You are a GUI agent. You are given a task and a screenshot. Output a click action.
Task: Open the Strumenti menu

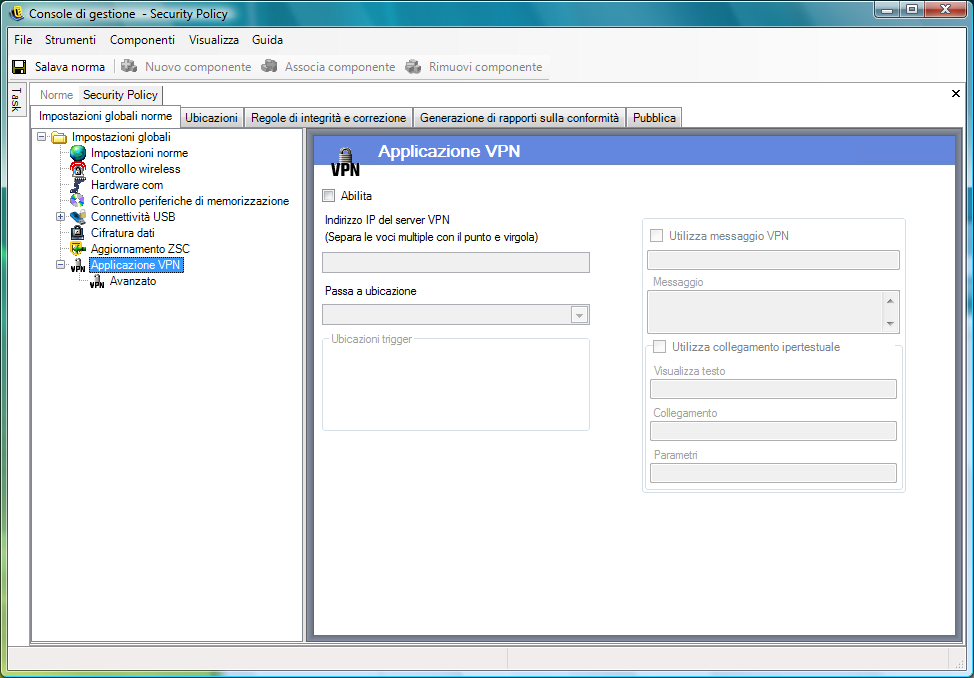pos(70,40)
